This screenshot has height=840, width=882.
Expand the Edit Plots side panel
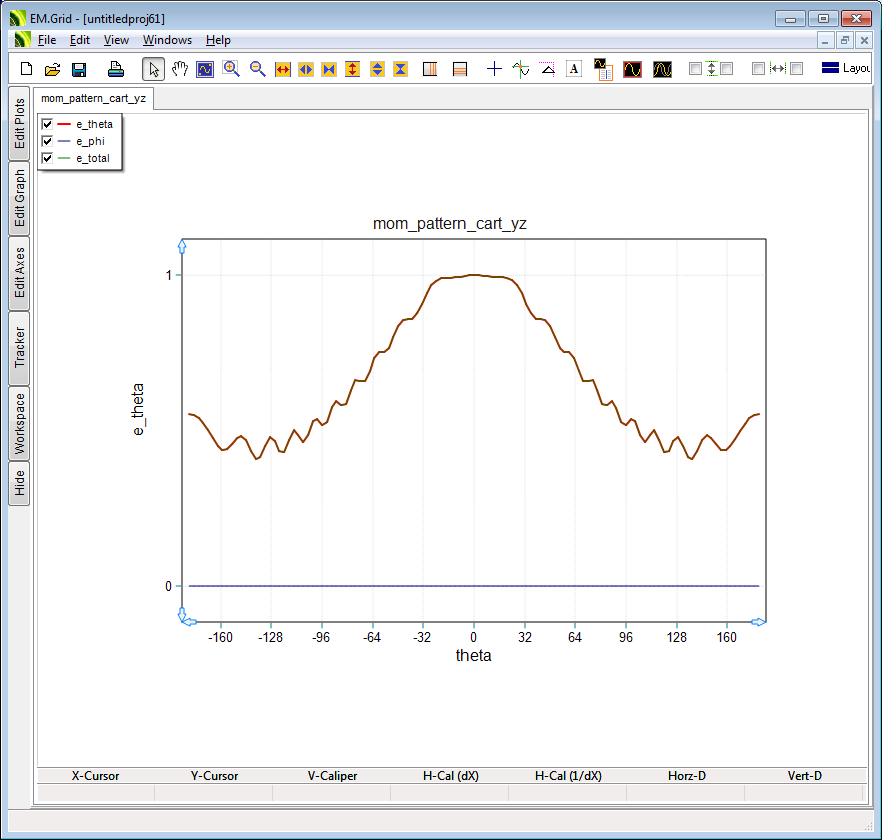pos(19,123)
